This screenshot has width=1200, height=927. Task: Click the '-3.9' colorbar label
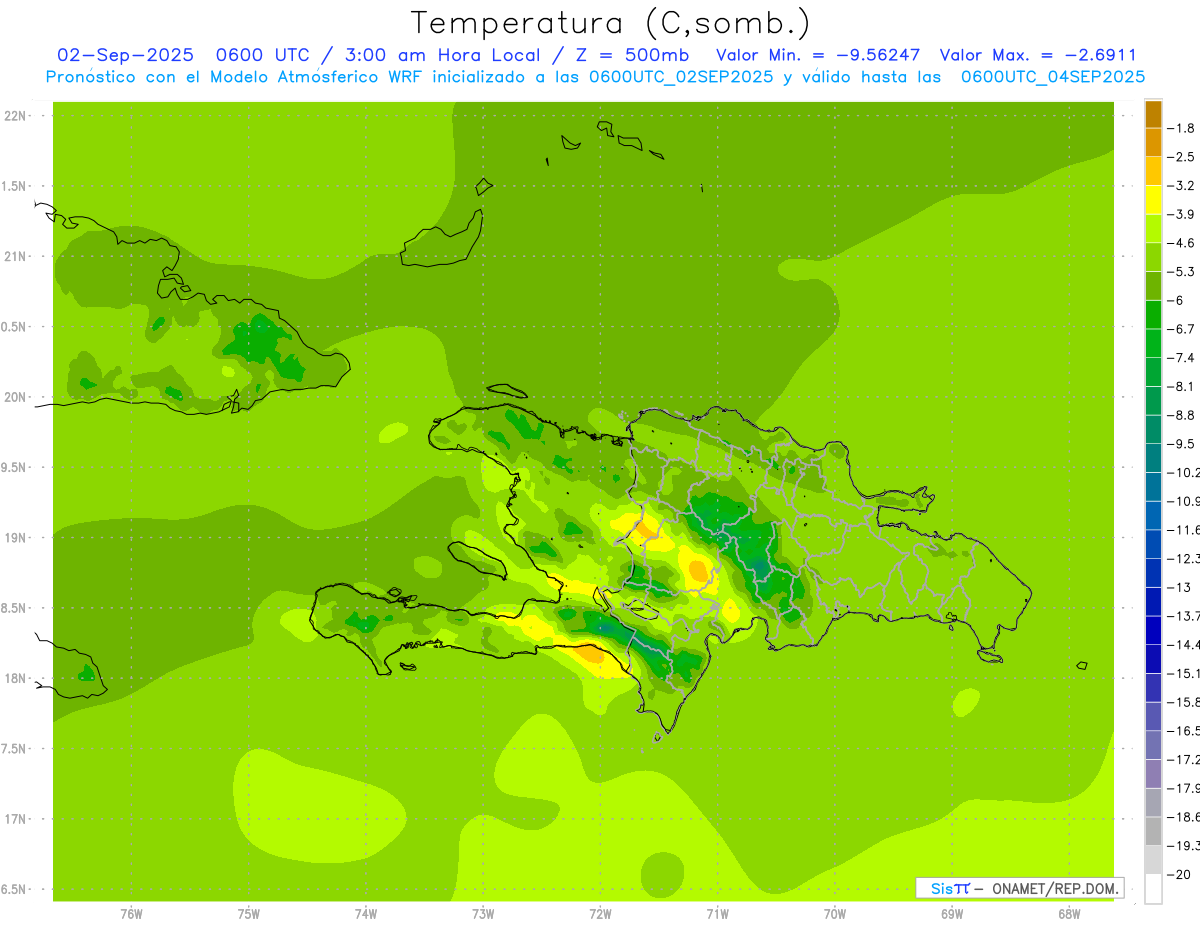coord(1182,214)
